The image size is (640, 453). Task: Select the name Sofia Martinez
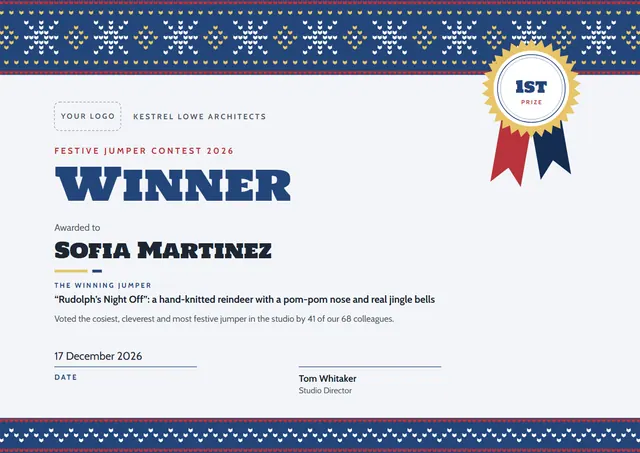pyautogui.click(x=163, y=250)
